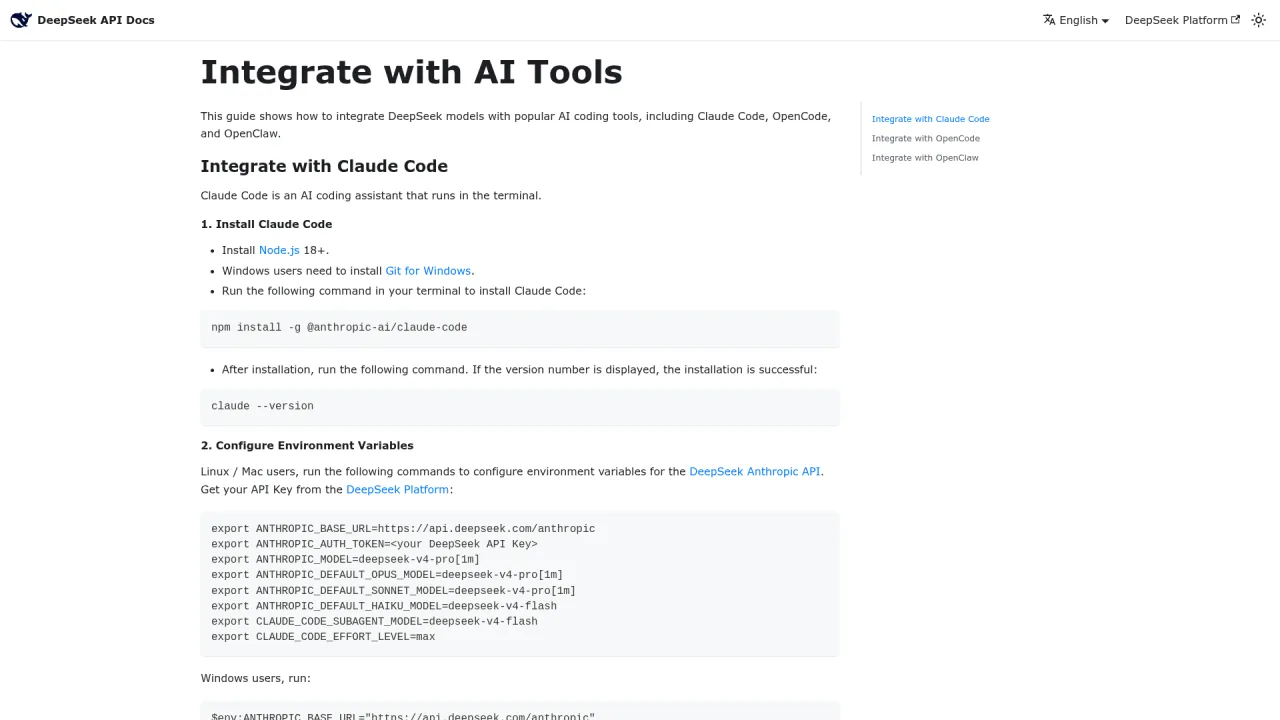Click the 1. Install Claude Code subheading

point(266,224)
